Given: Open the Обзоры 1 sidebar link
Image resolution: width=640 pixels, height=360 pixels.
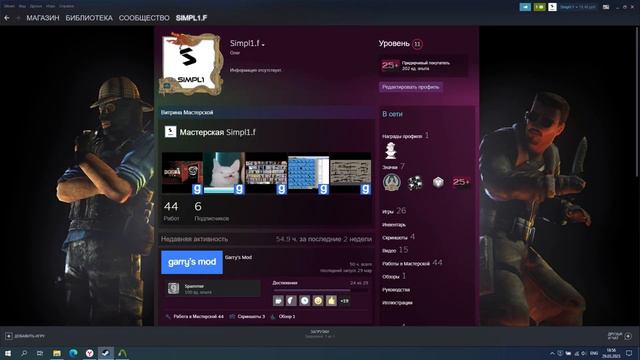Looking at the screenshot, I should click(394, 276).
